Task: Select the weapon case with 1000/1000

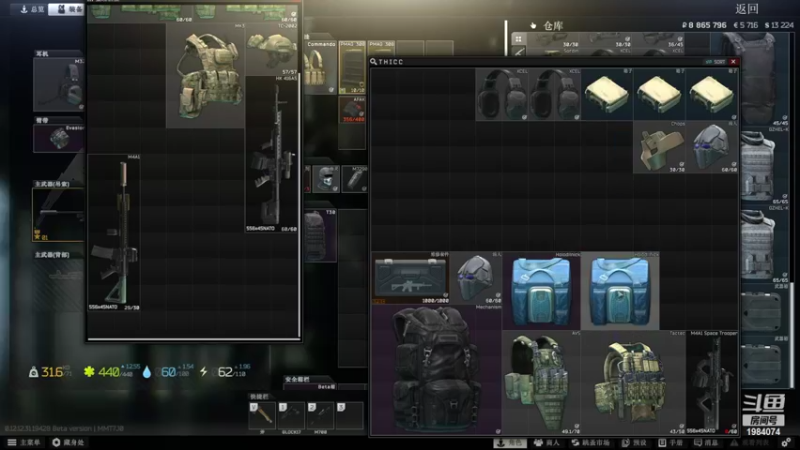Action: [x=411, y=278]
